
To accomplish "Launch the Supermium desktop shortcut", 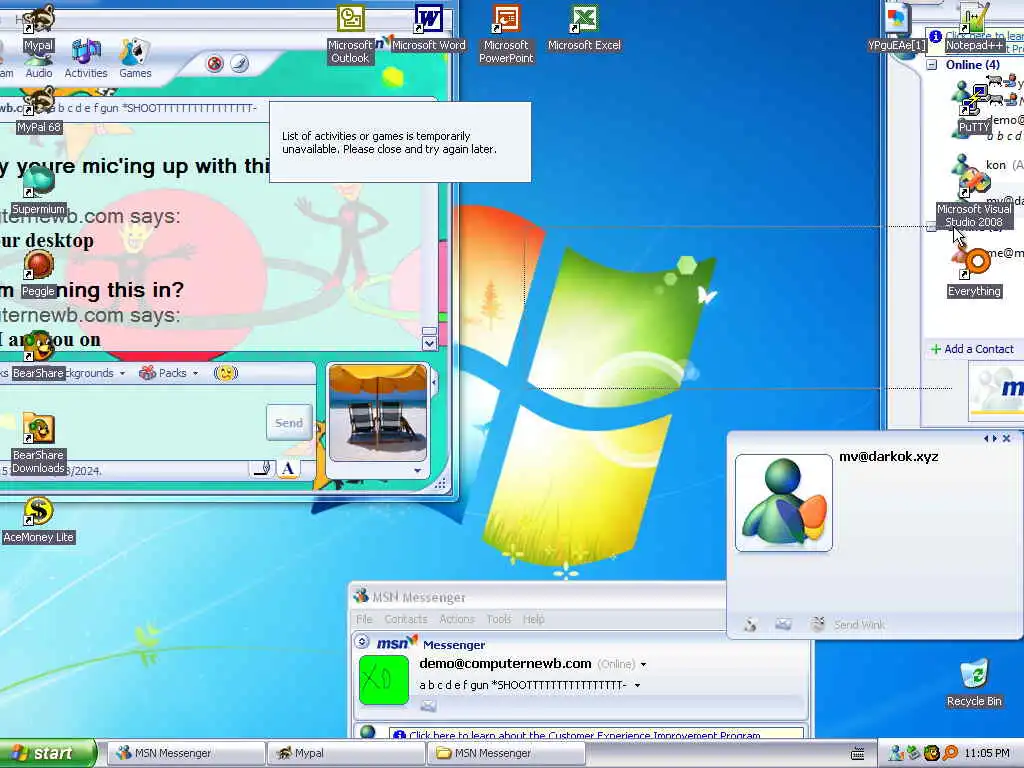I will [39, 191].
